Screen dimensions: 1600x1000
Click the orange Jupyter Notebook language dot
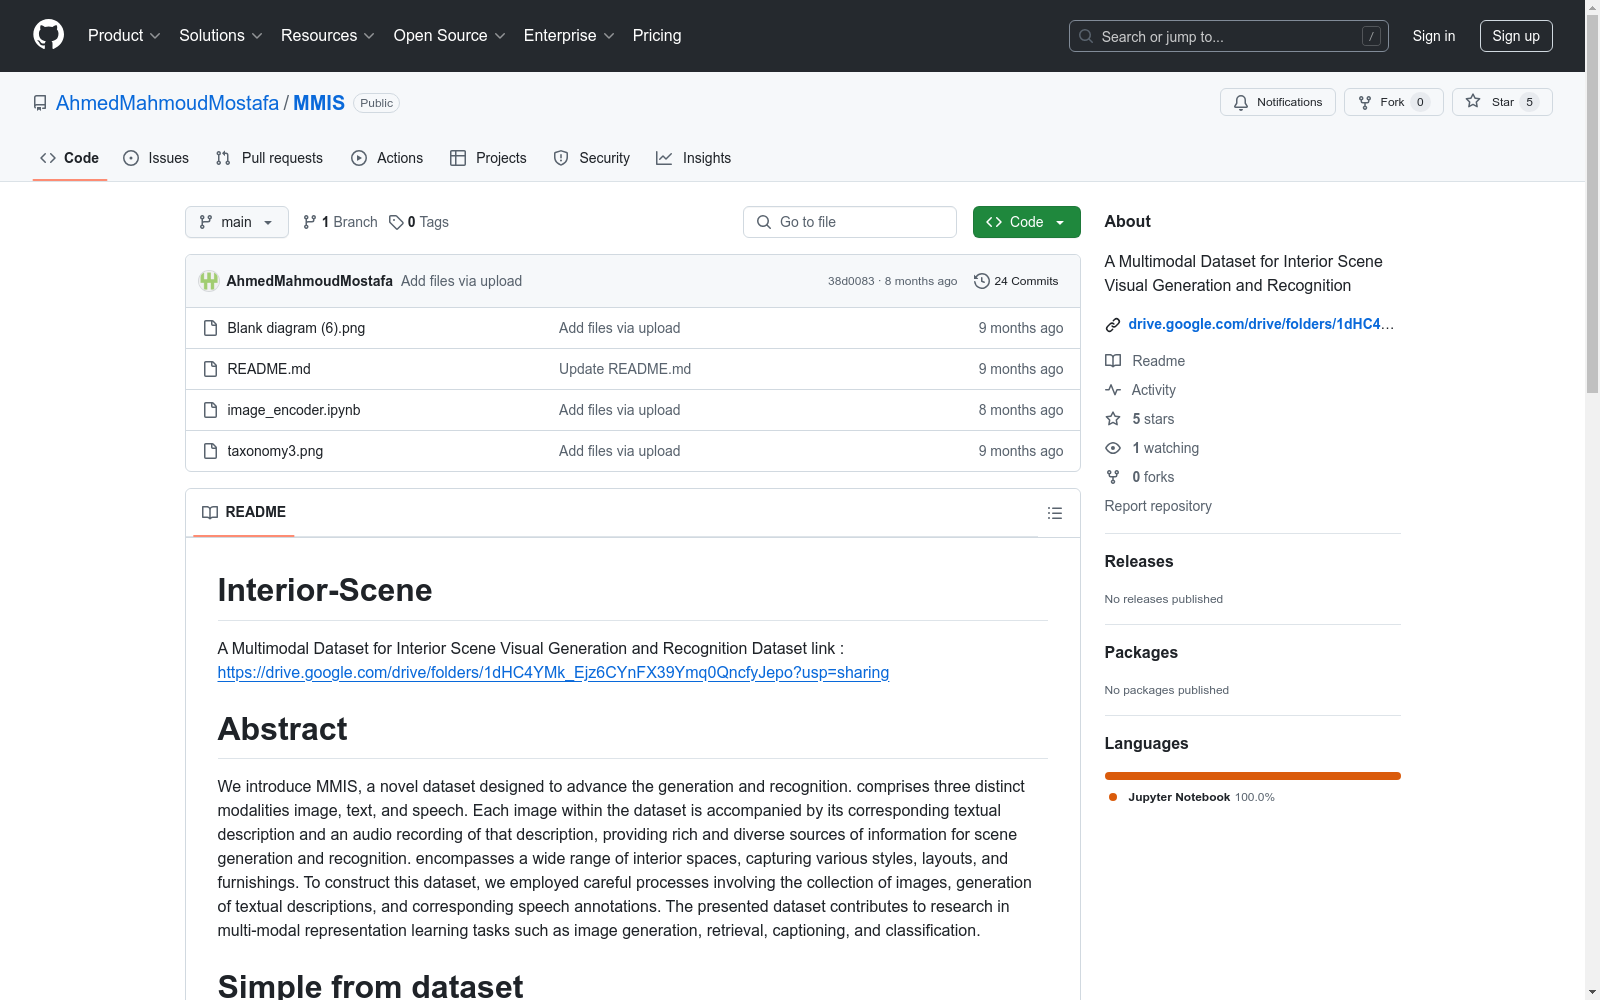[1113, 797]
